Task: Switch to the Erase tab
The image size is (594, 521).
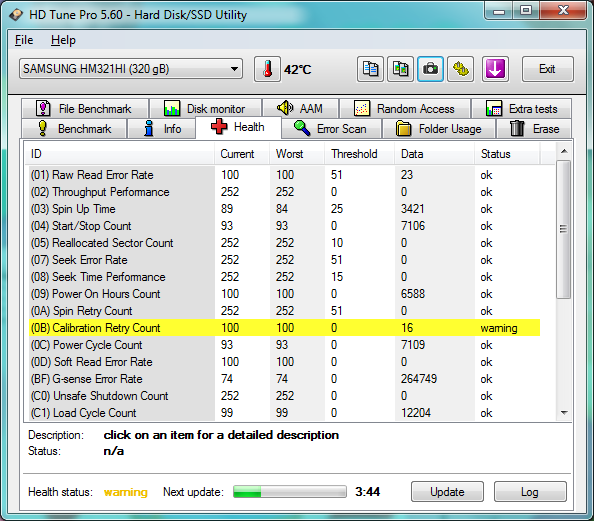Action: pyautogui.click(x=534, y=128)
